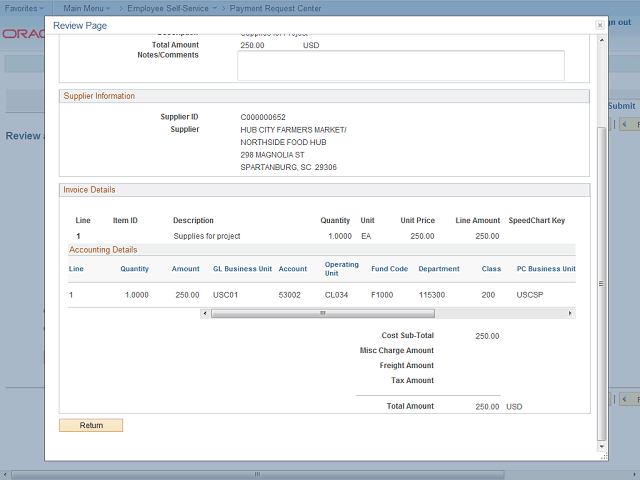Screen dimensions: 640x480
Task: Click the Return button
Action: (x=91, y=425)
